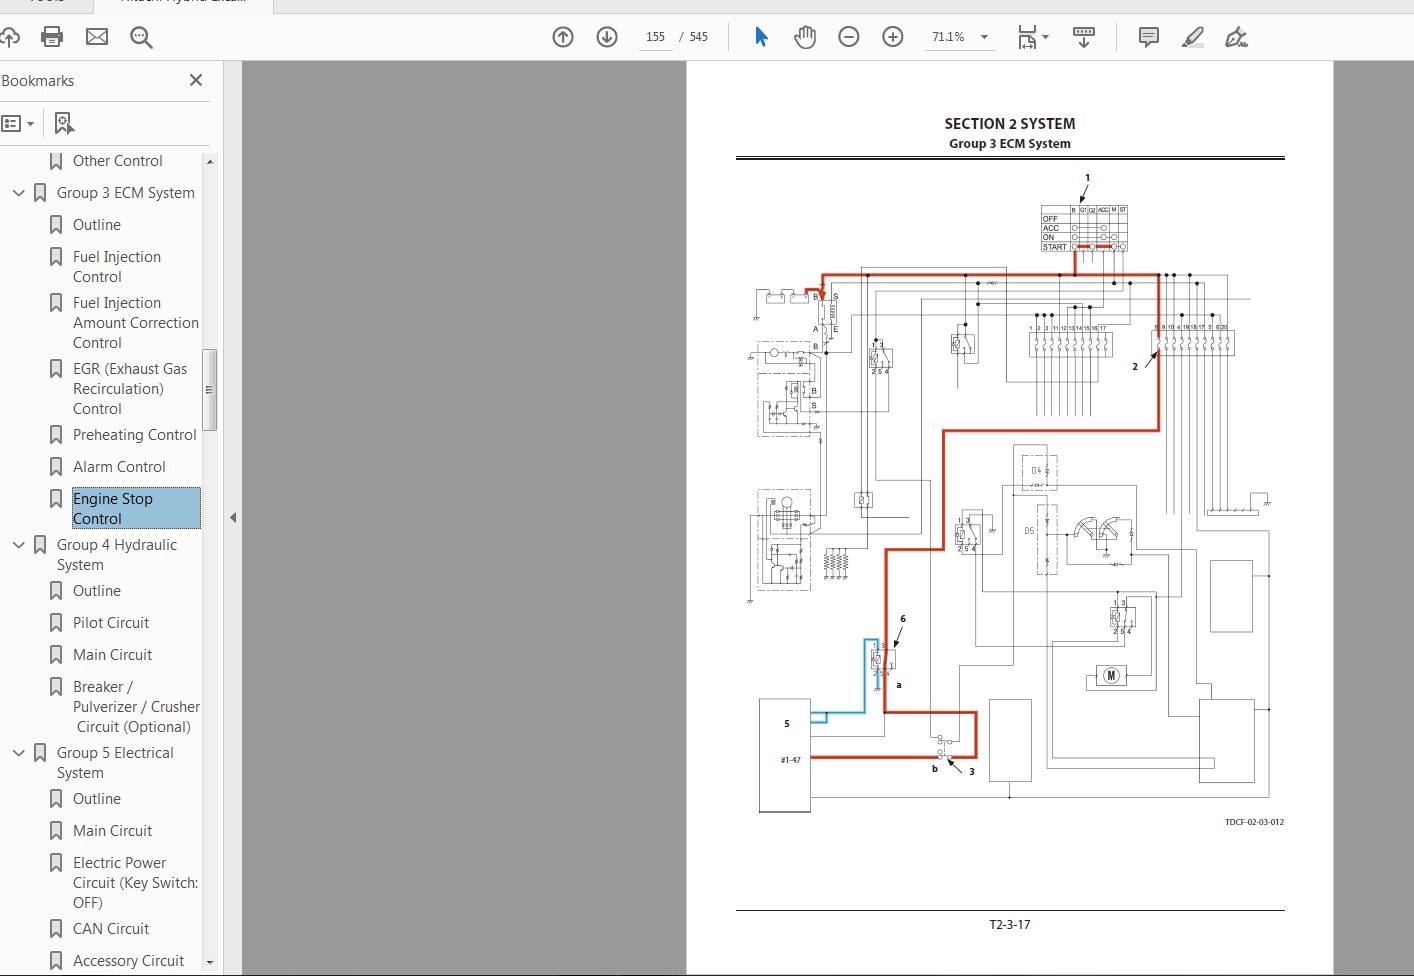
Task: Go to next page with down arrow
Action: click(x=607, y=37)
